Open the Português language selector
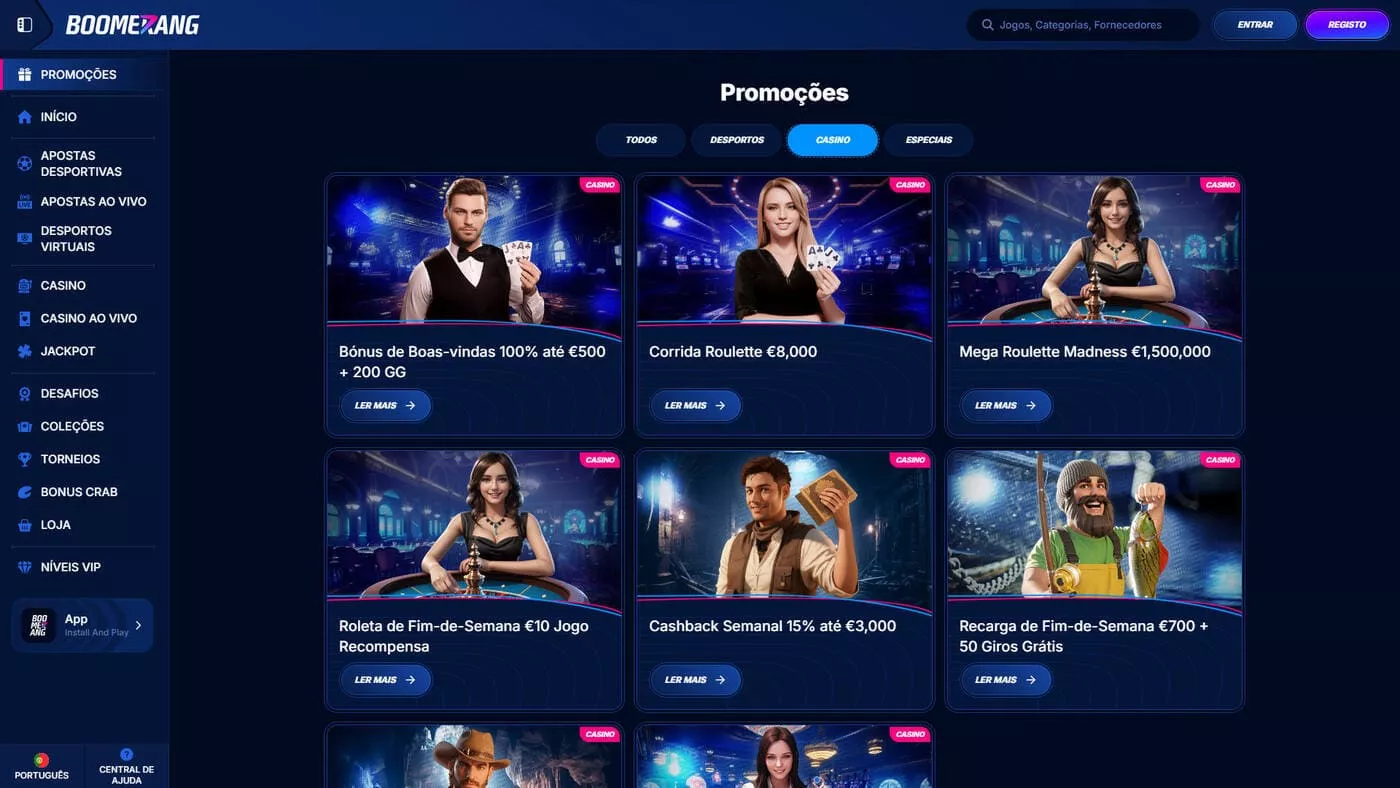1400x788 pixels. 42,766
